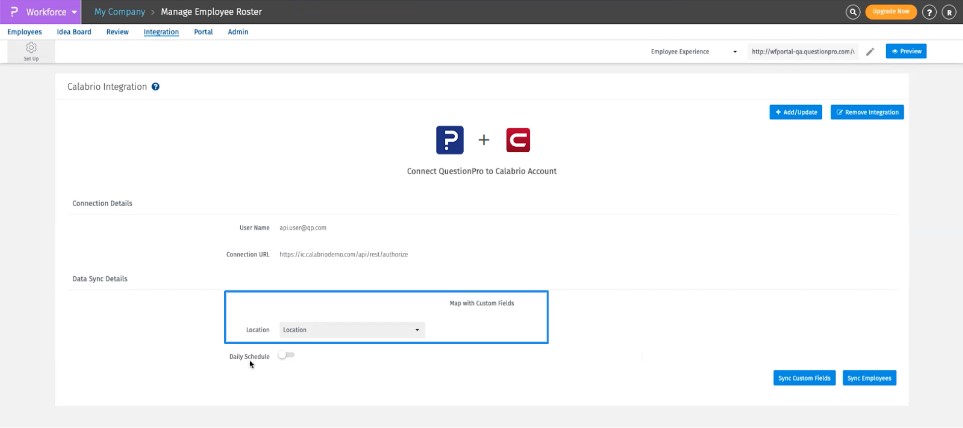
Task: Click the Upgrade Now button
Action: [891, 12]
